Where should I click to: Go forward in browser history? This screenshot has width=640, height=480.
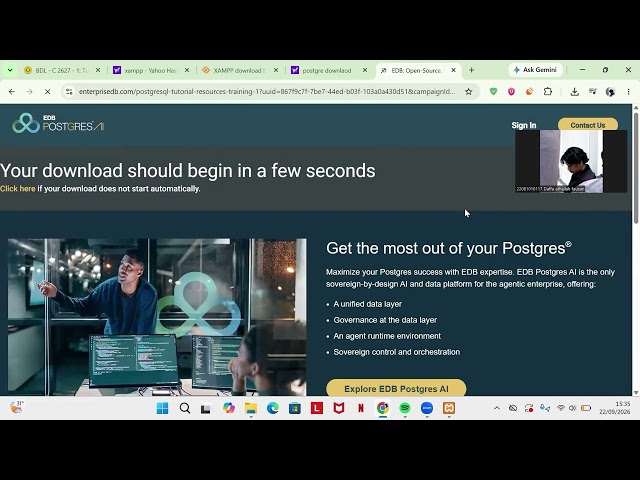29,92
